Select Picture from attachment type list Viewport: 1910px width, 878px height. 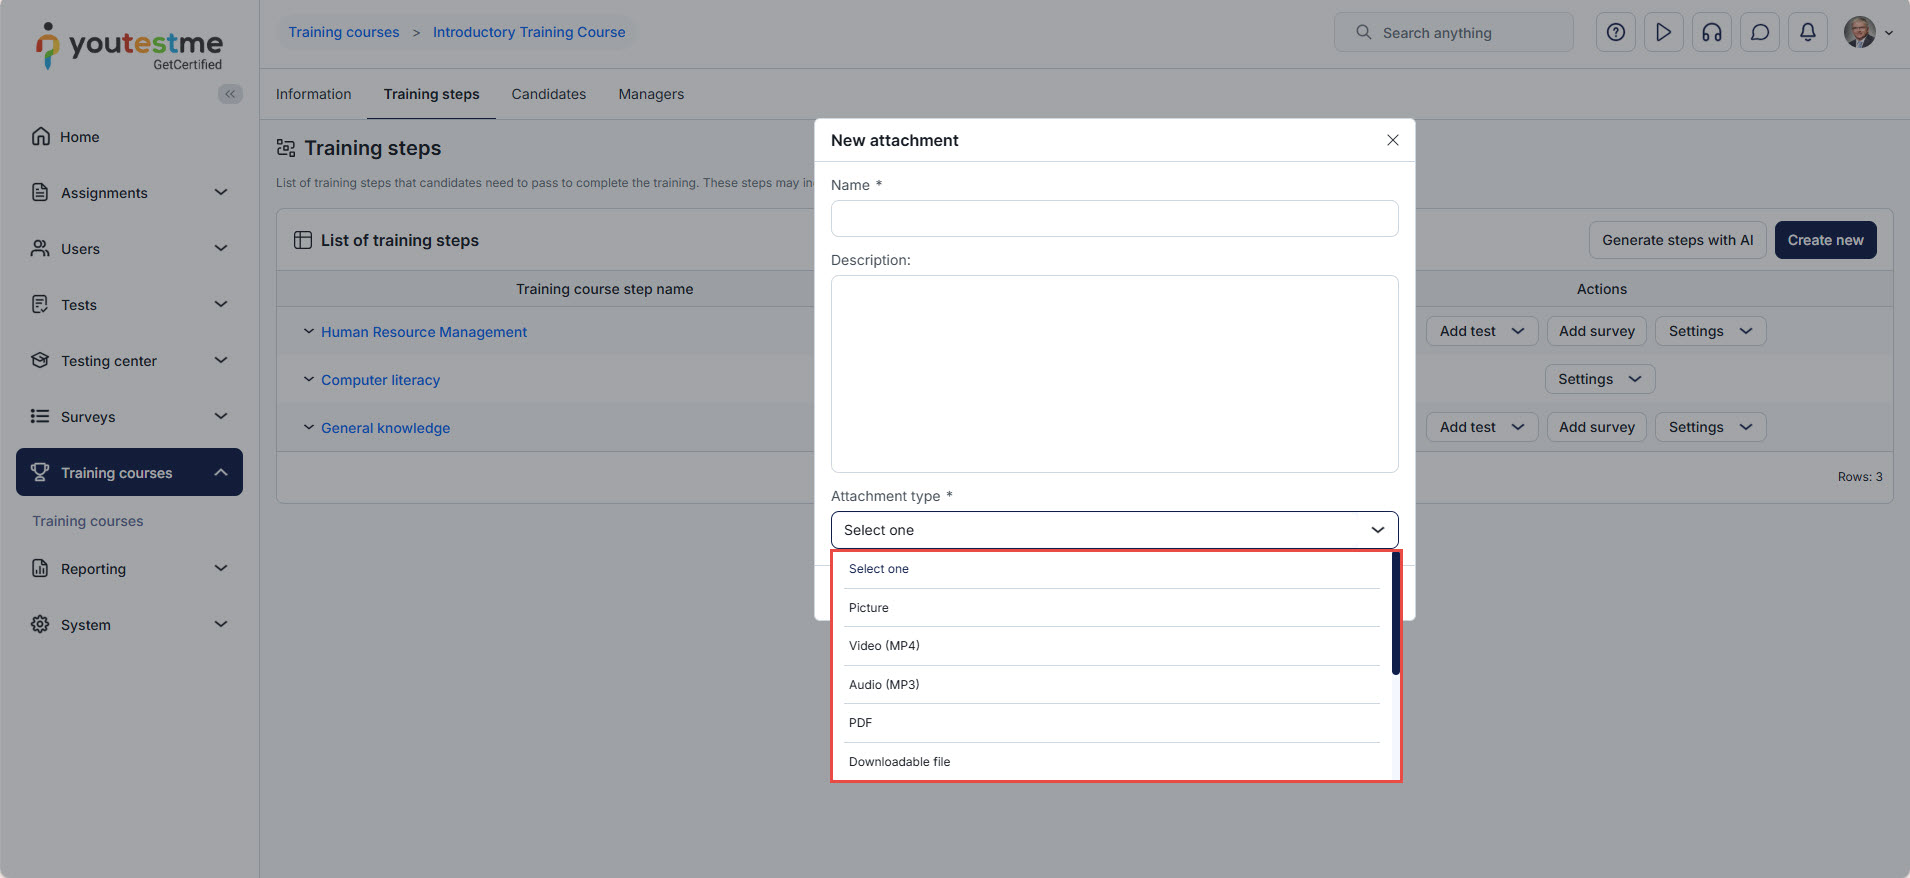pos(869,608)
